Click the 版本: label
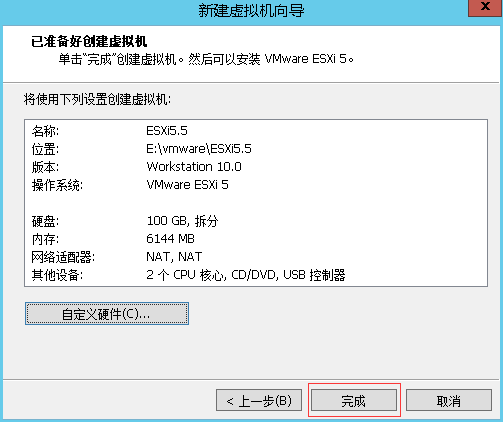Image resolution: width=503 pixels, height=422 pixels. coord(45,167)
